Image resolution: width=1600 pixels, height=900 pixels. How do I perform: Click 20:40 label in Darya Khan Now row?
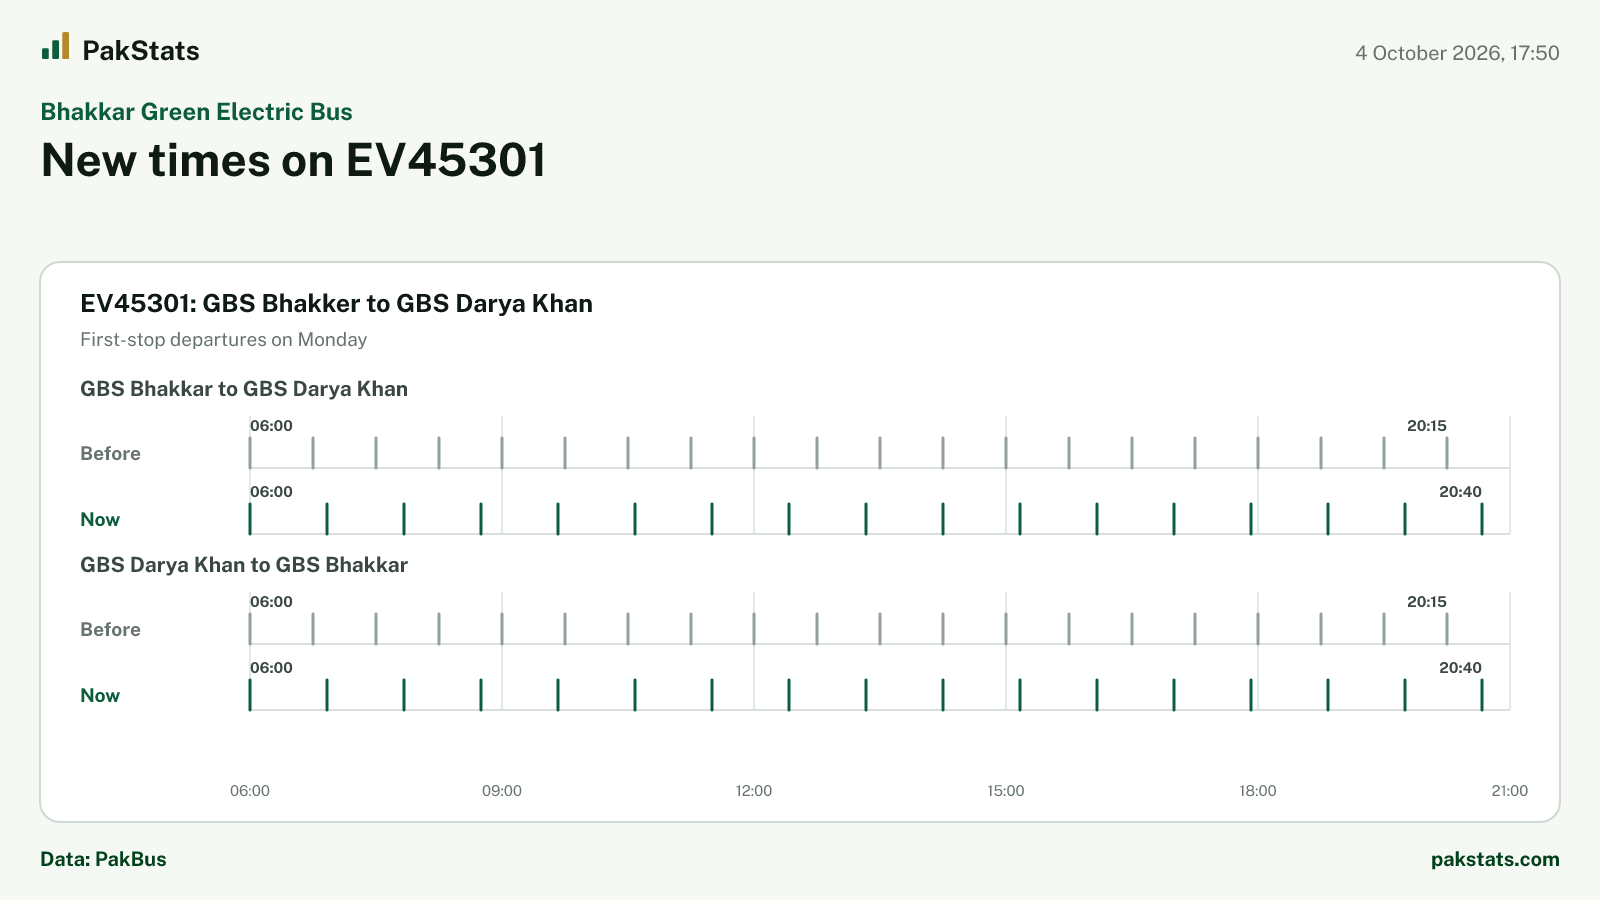point(1460,668)
